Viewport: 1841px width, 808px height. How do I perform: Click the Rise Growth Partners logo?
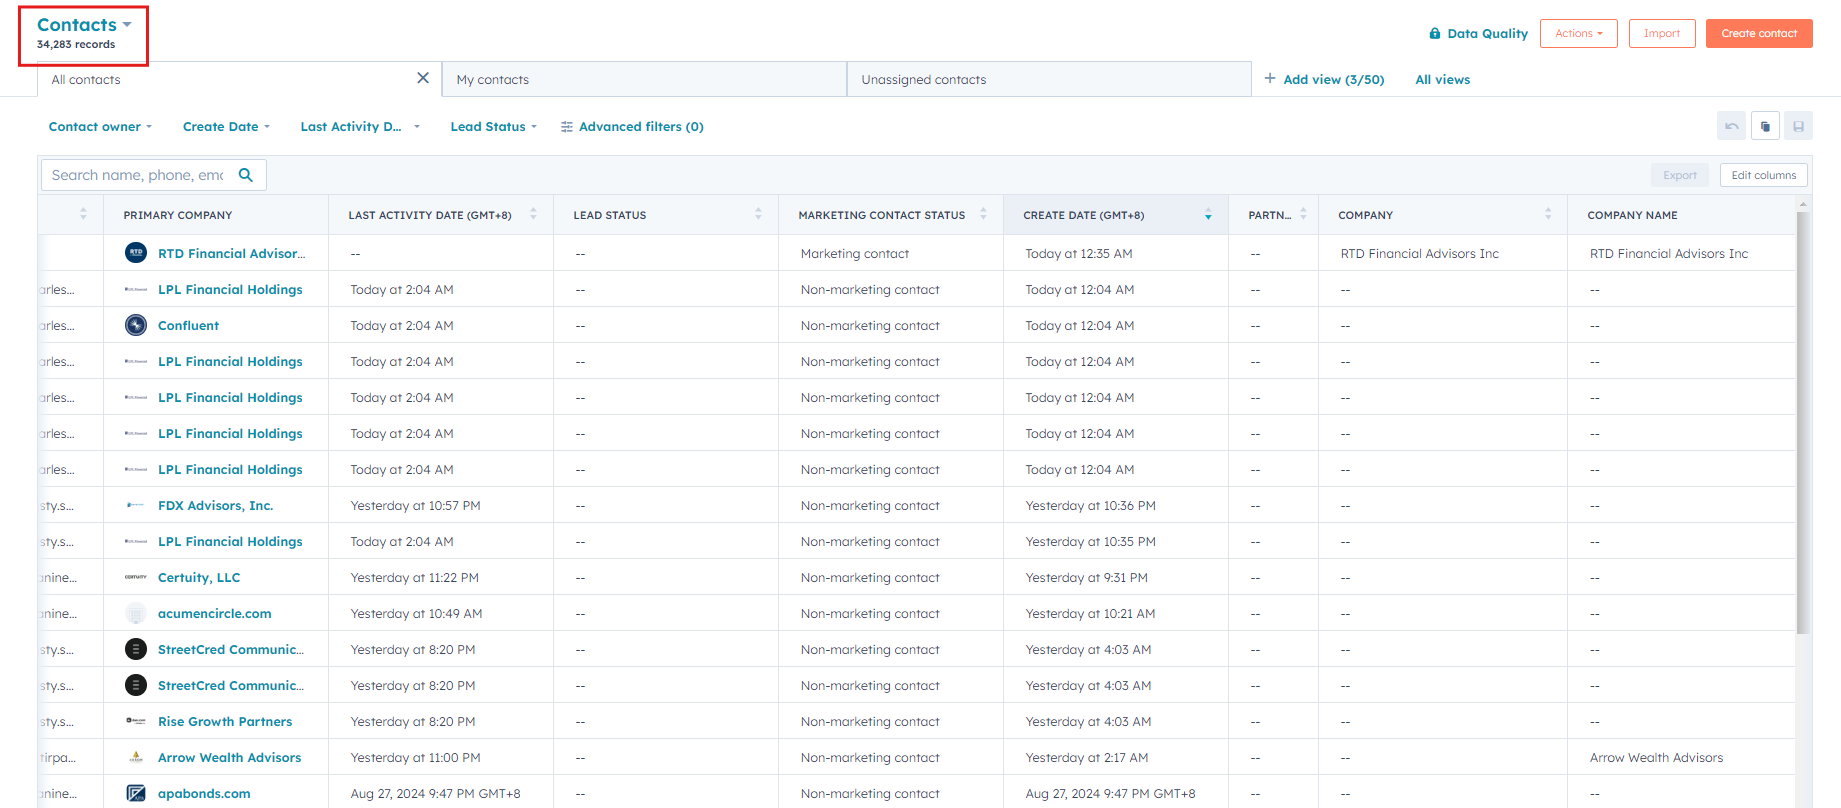(136, 721)
